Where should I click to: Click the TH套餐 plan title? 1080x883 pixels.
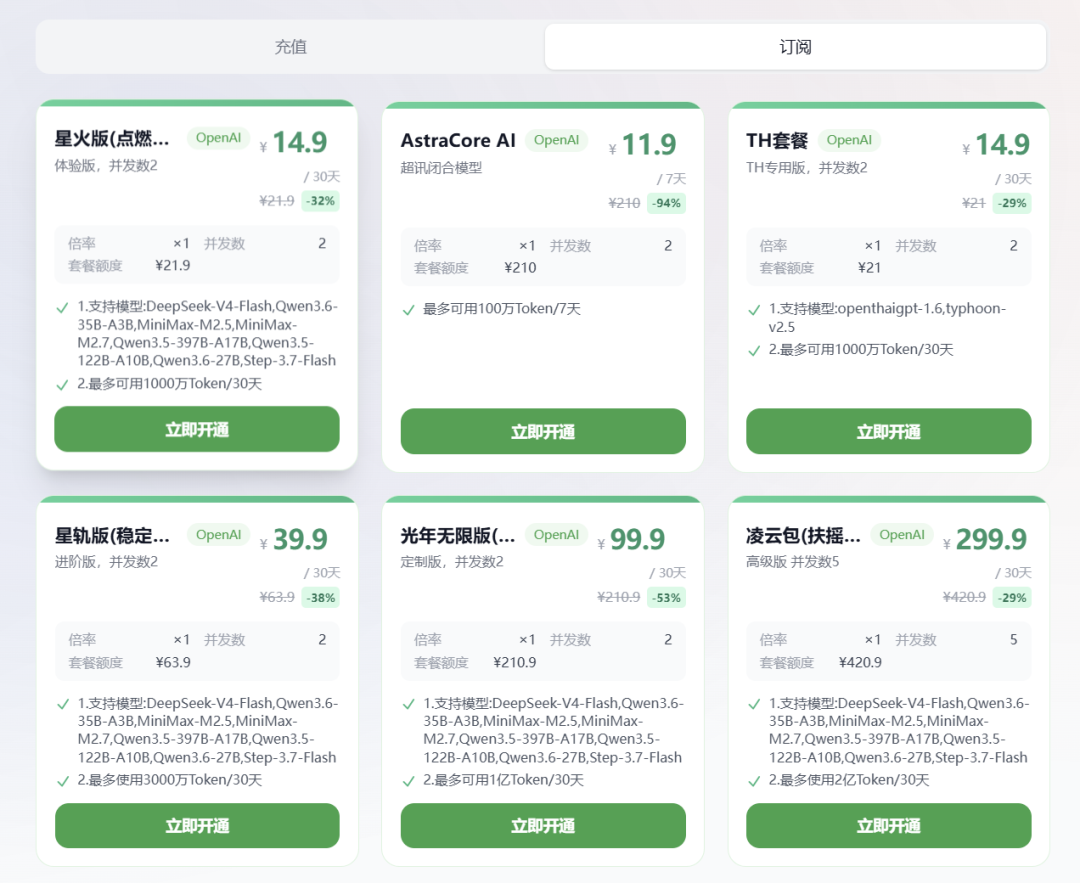coord(777,141)
